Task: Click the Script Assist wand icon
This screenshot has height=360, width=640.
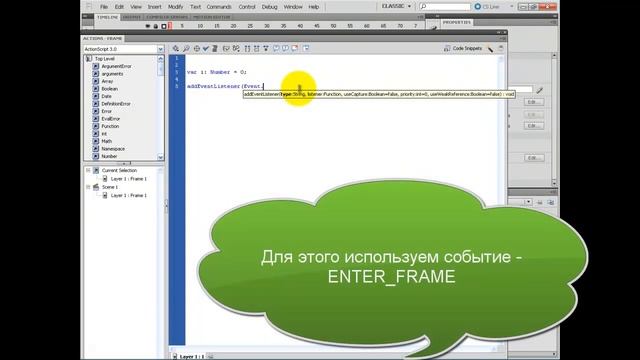Action: [x=490, y=49]
